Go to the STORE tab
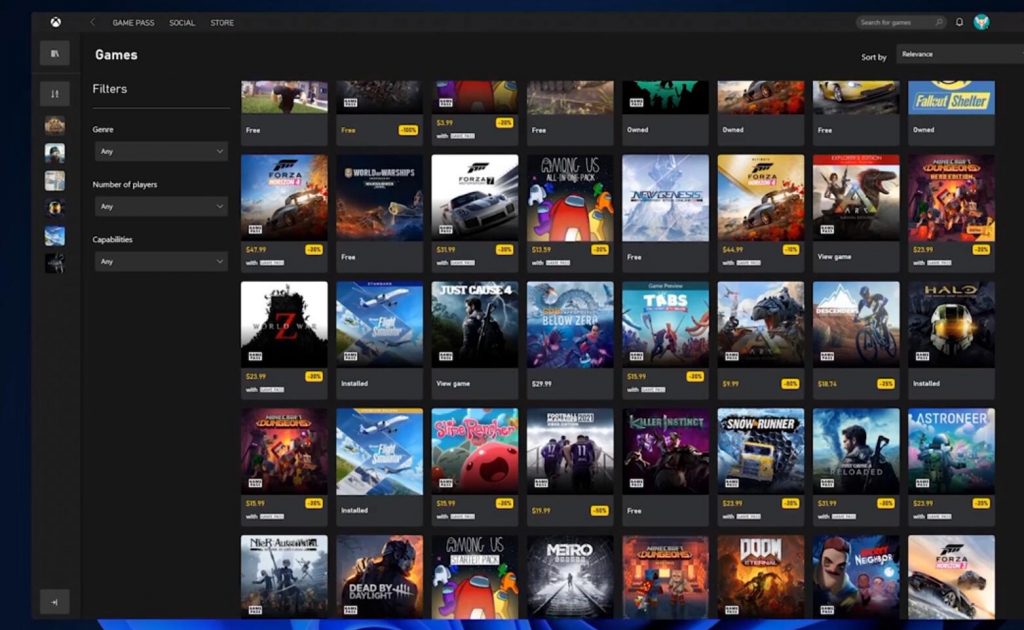The height and width of the screenshot is (630, 1024). point(222,23)
